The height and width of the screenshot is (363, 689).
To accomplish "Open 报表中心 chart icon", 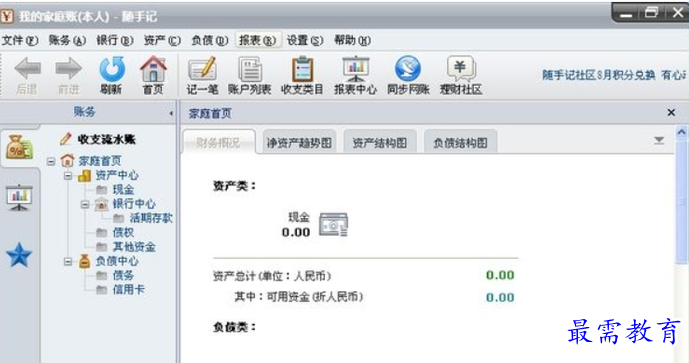I will click(x=355, y=69).
